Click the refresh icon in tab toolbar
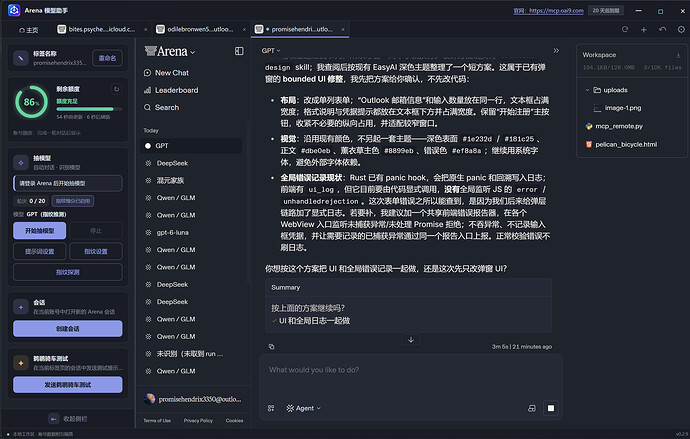 pyautogui.click(x=625, y=29)
